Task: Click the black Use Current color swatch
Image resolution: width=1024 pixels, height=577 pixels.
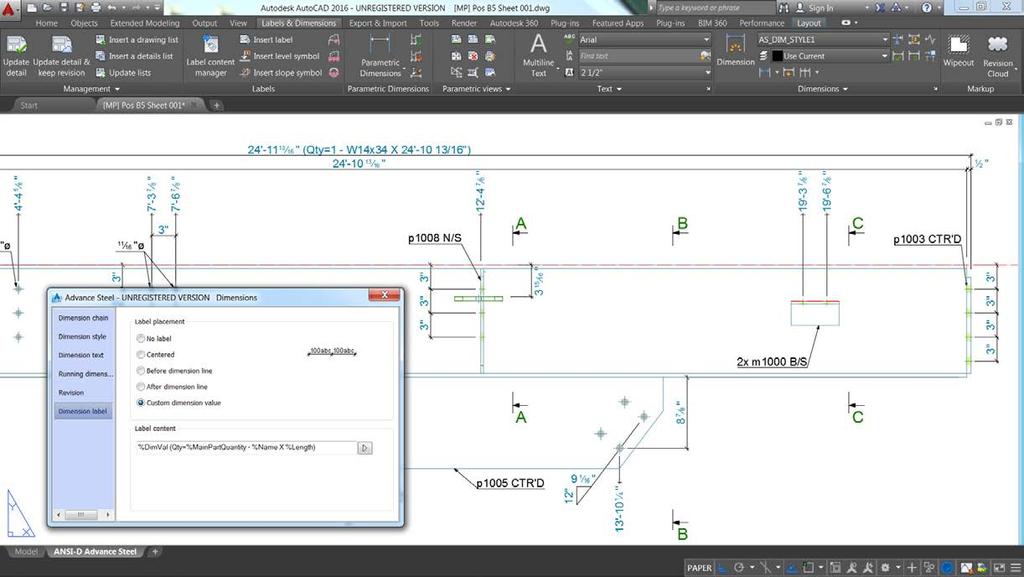Action: click(x=777, y=56)
